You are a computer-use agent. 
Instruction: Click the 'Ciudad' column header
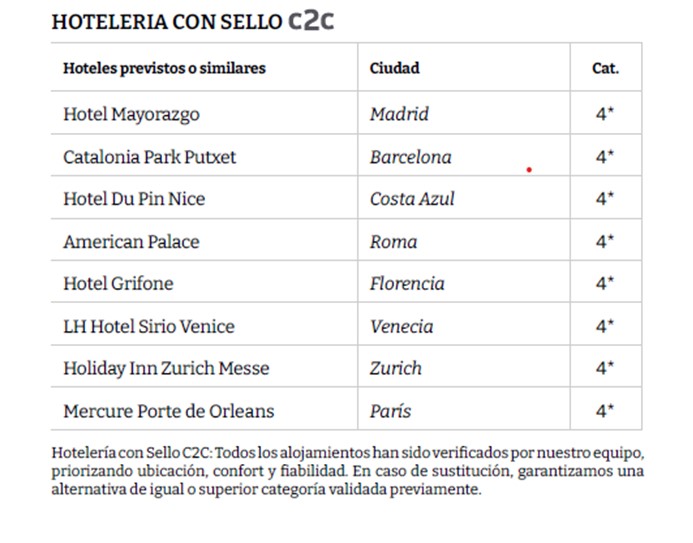tap(394, 69)
